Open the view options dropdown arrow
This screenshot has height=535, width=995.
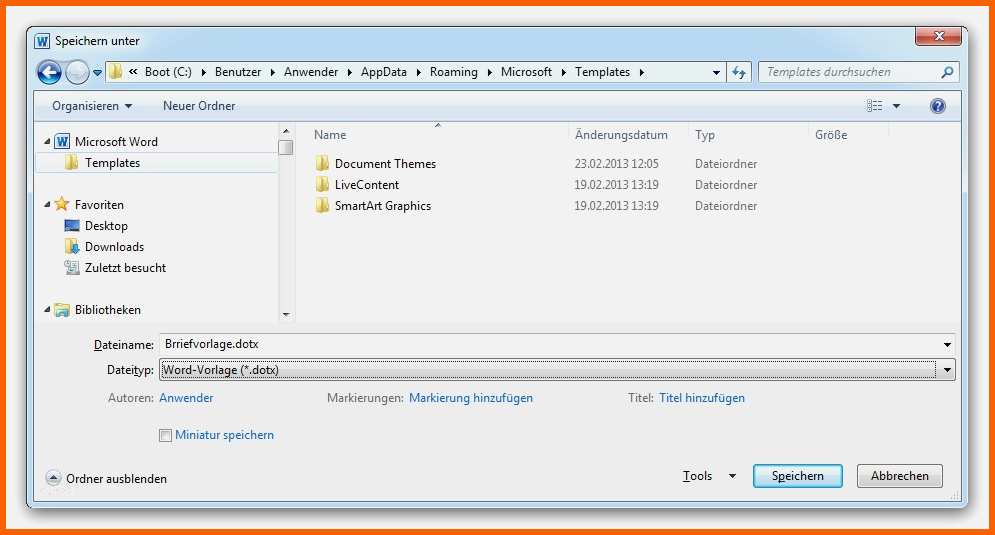coord(897,106)
